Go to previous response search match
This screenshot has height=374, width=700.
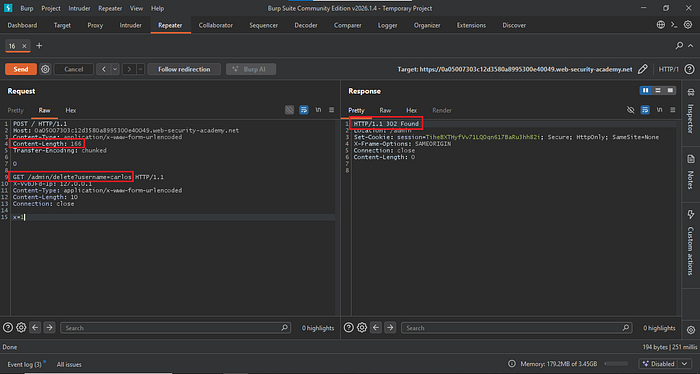[x=376, y=328]
